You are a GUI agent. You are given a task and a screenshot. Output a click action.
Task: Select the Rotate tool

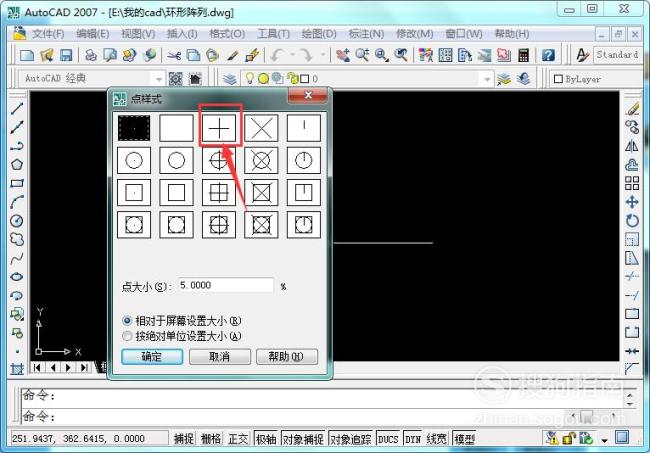632,220
